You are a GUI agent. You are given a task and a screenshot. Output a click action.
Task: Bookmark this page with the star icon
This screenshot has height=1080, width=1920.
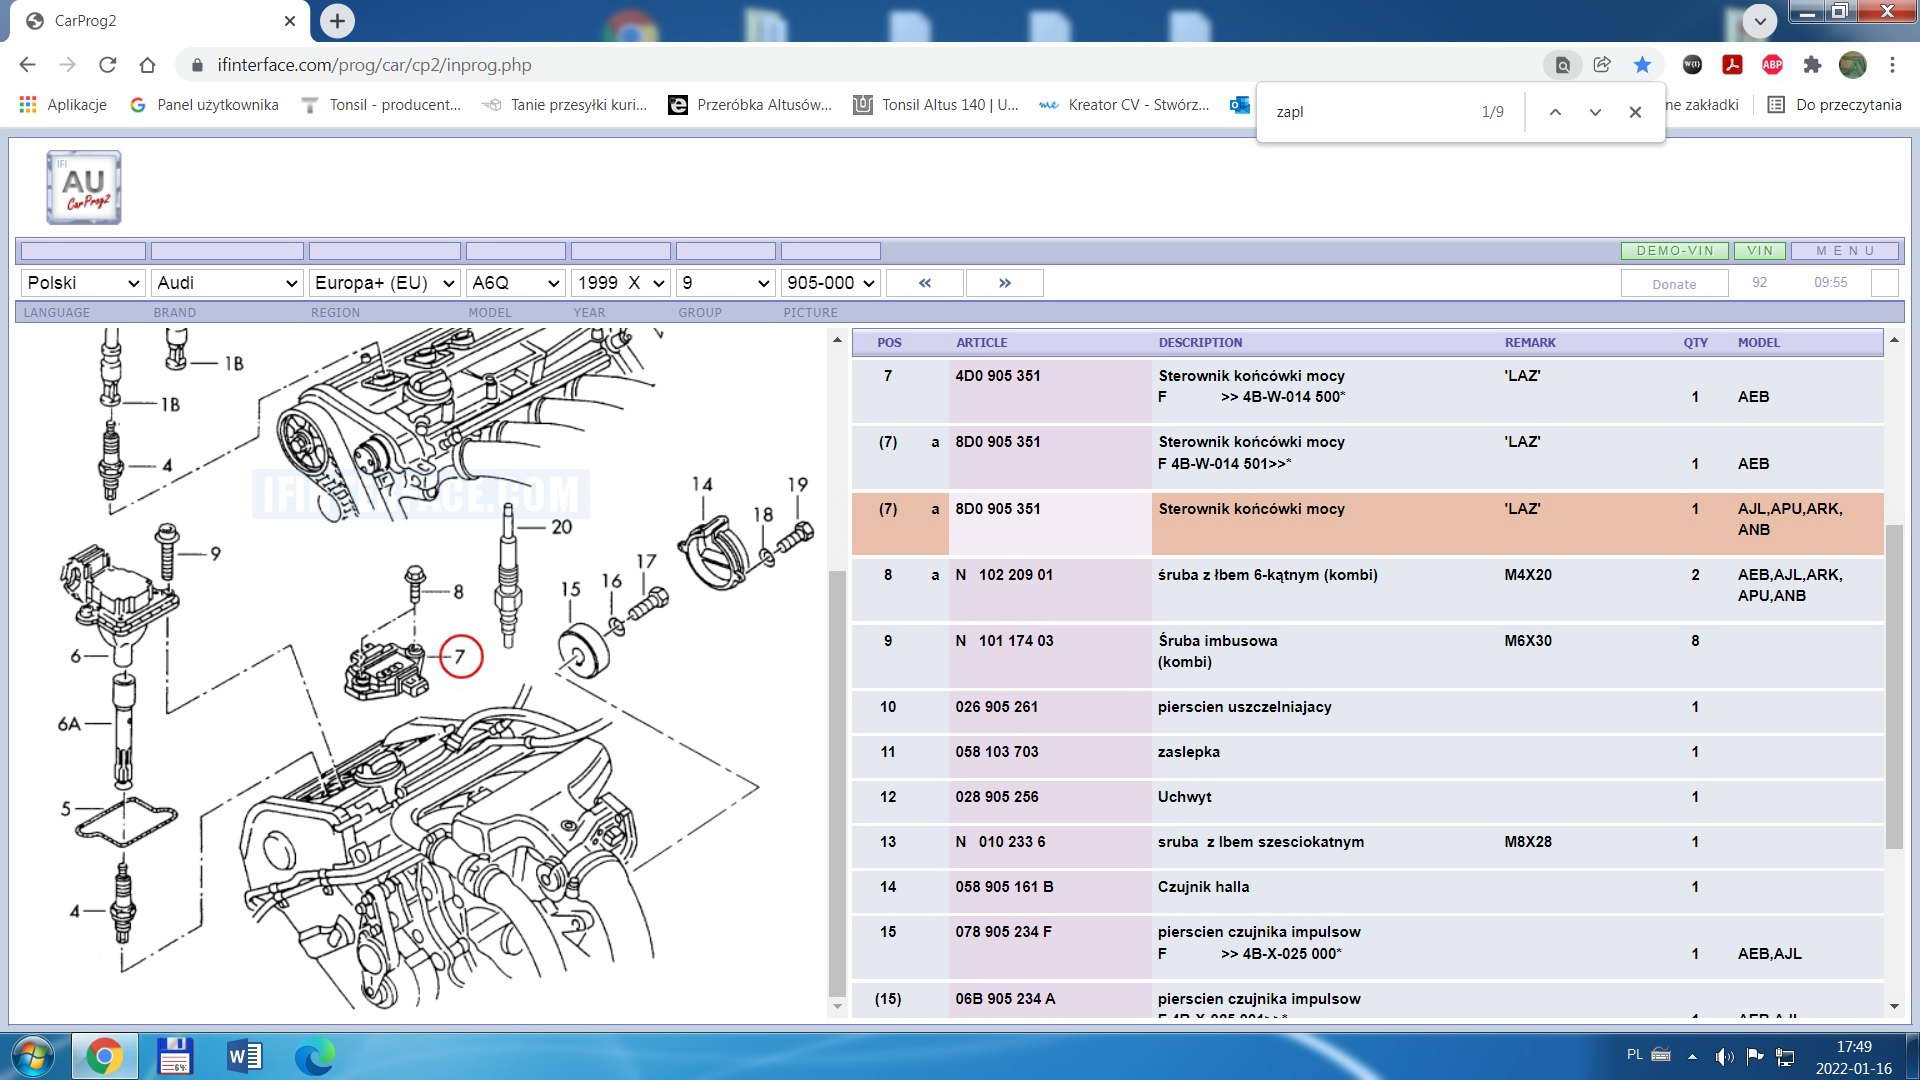pos(1642,65)
